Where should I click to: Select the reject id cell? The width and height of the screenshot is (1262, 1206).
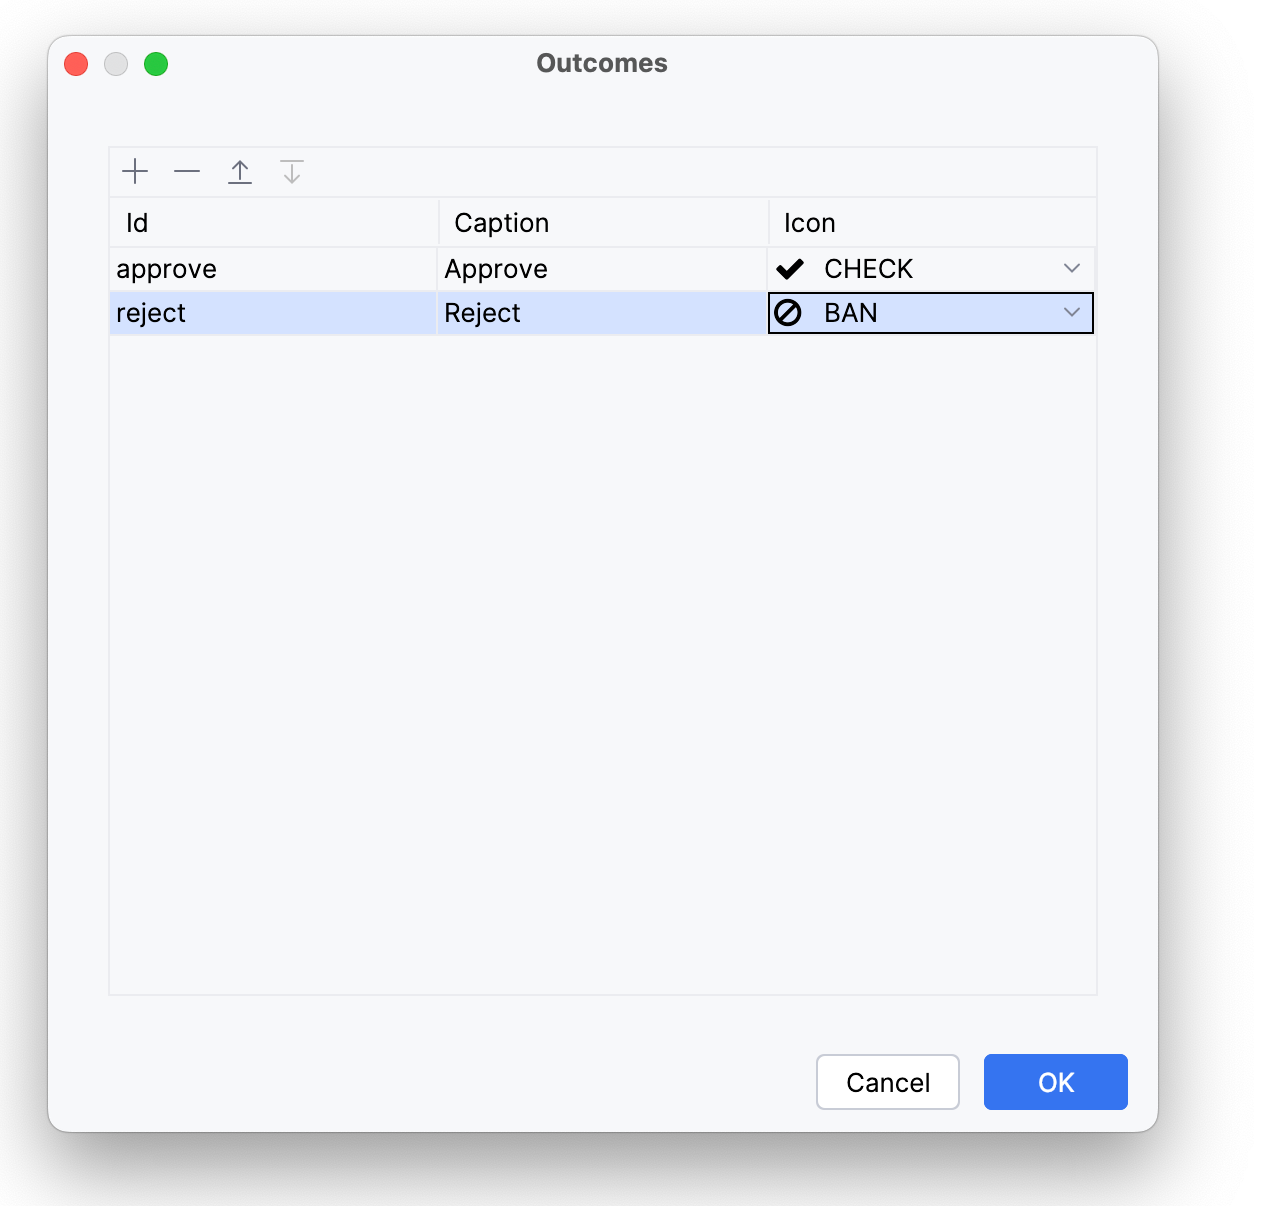(x=151, y=313)
